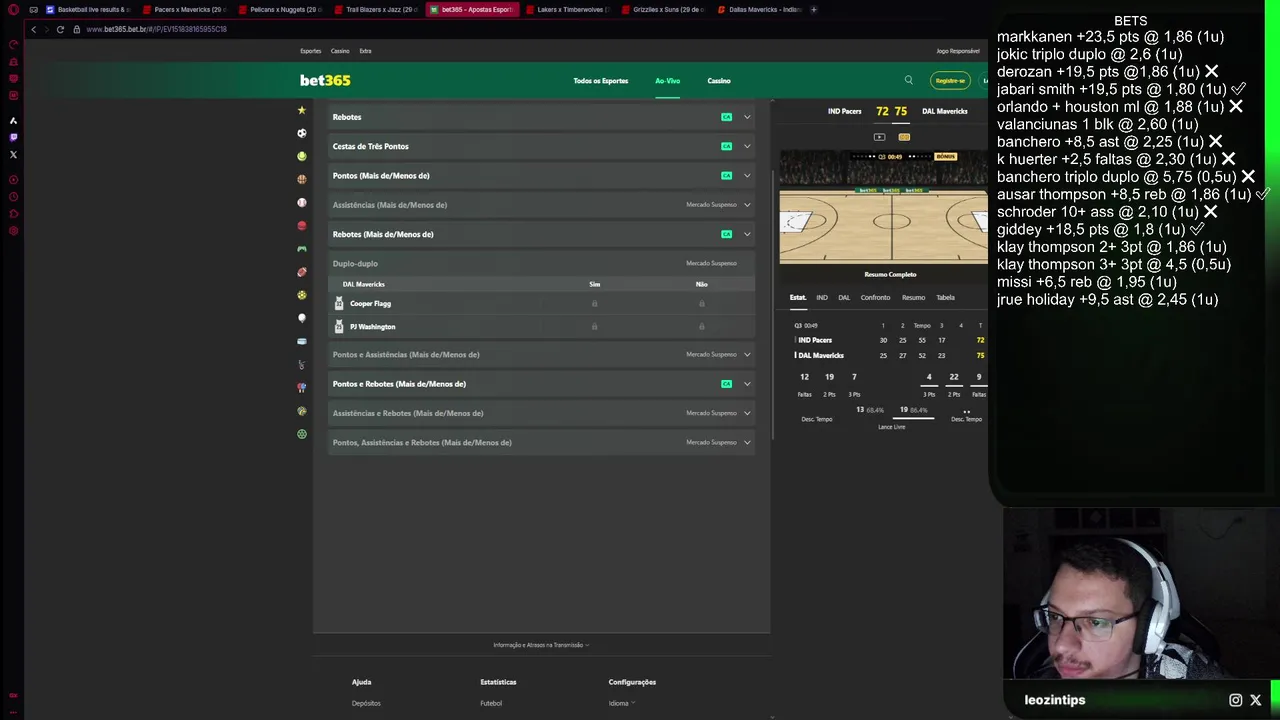Open the X icon on stream overlay

tap(1256, 700)
